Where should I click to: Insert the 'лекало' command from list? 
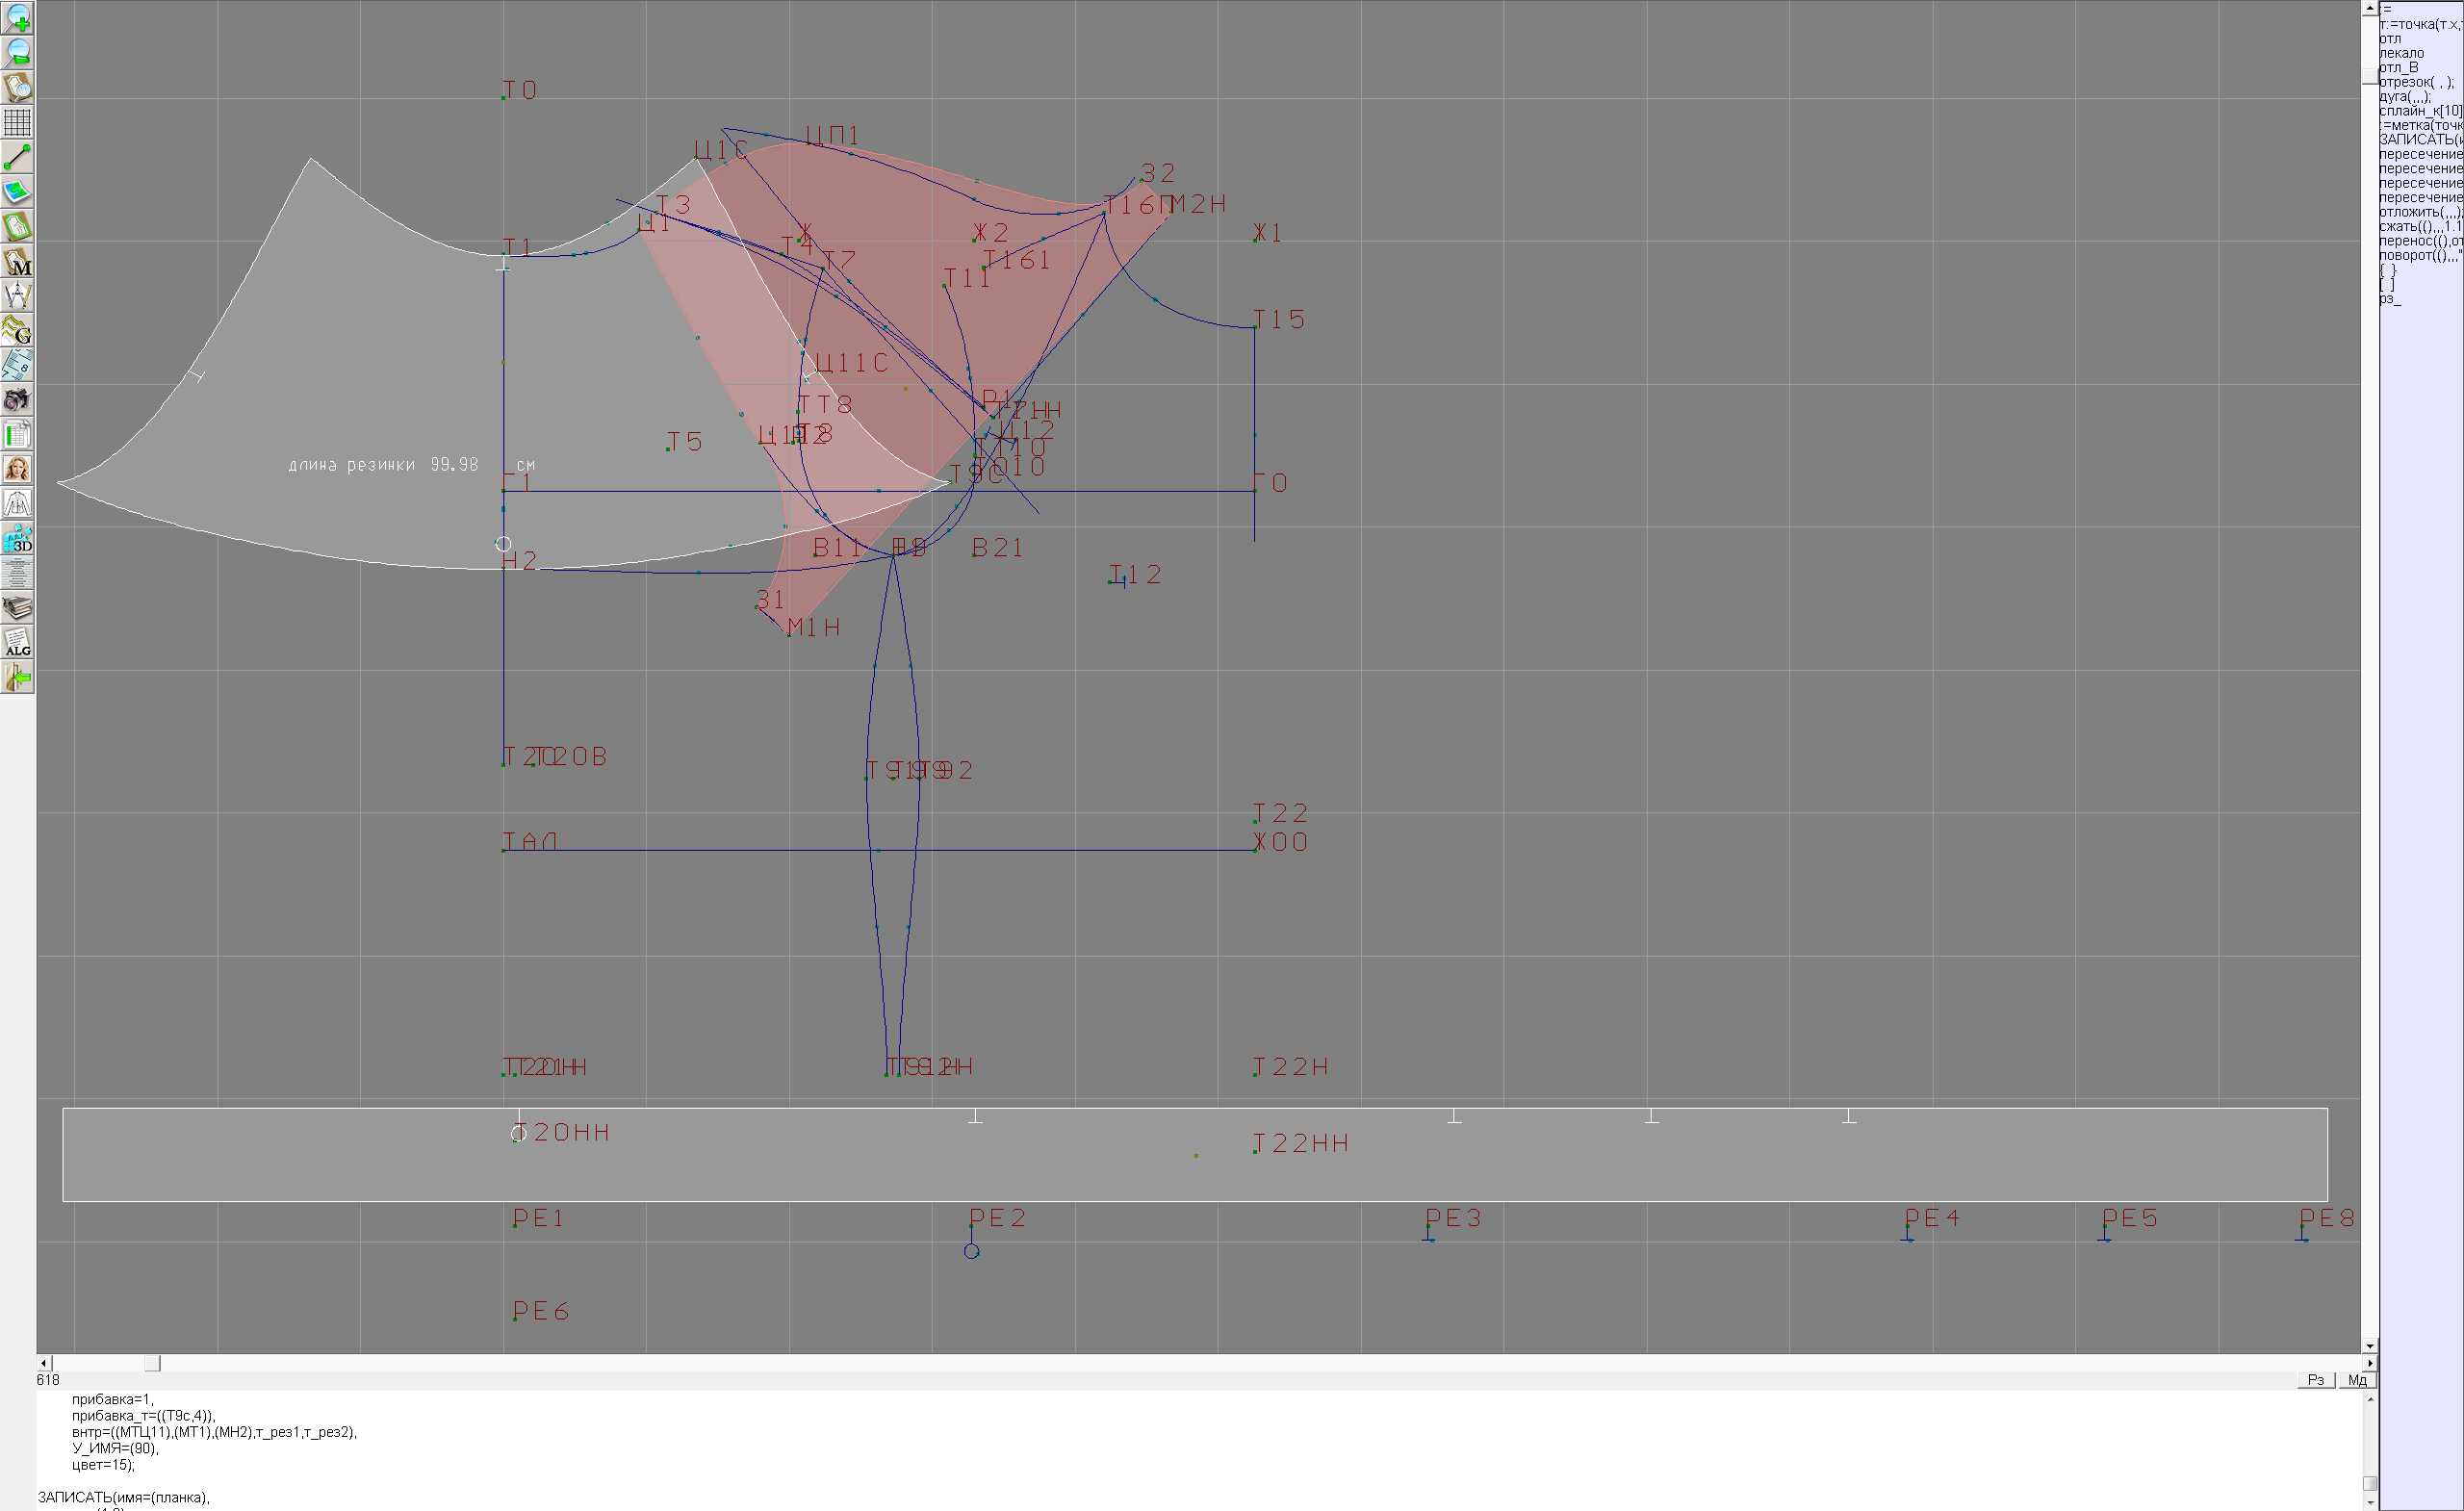[2401, 53]
